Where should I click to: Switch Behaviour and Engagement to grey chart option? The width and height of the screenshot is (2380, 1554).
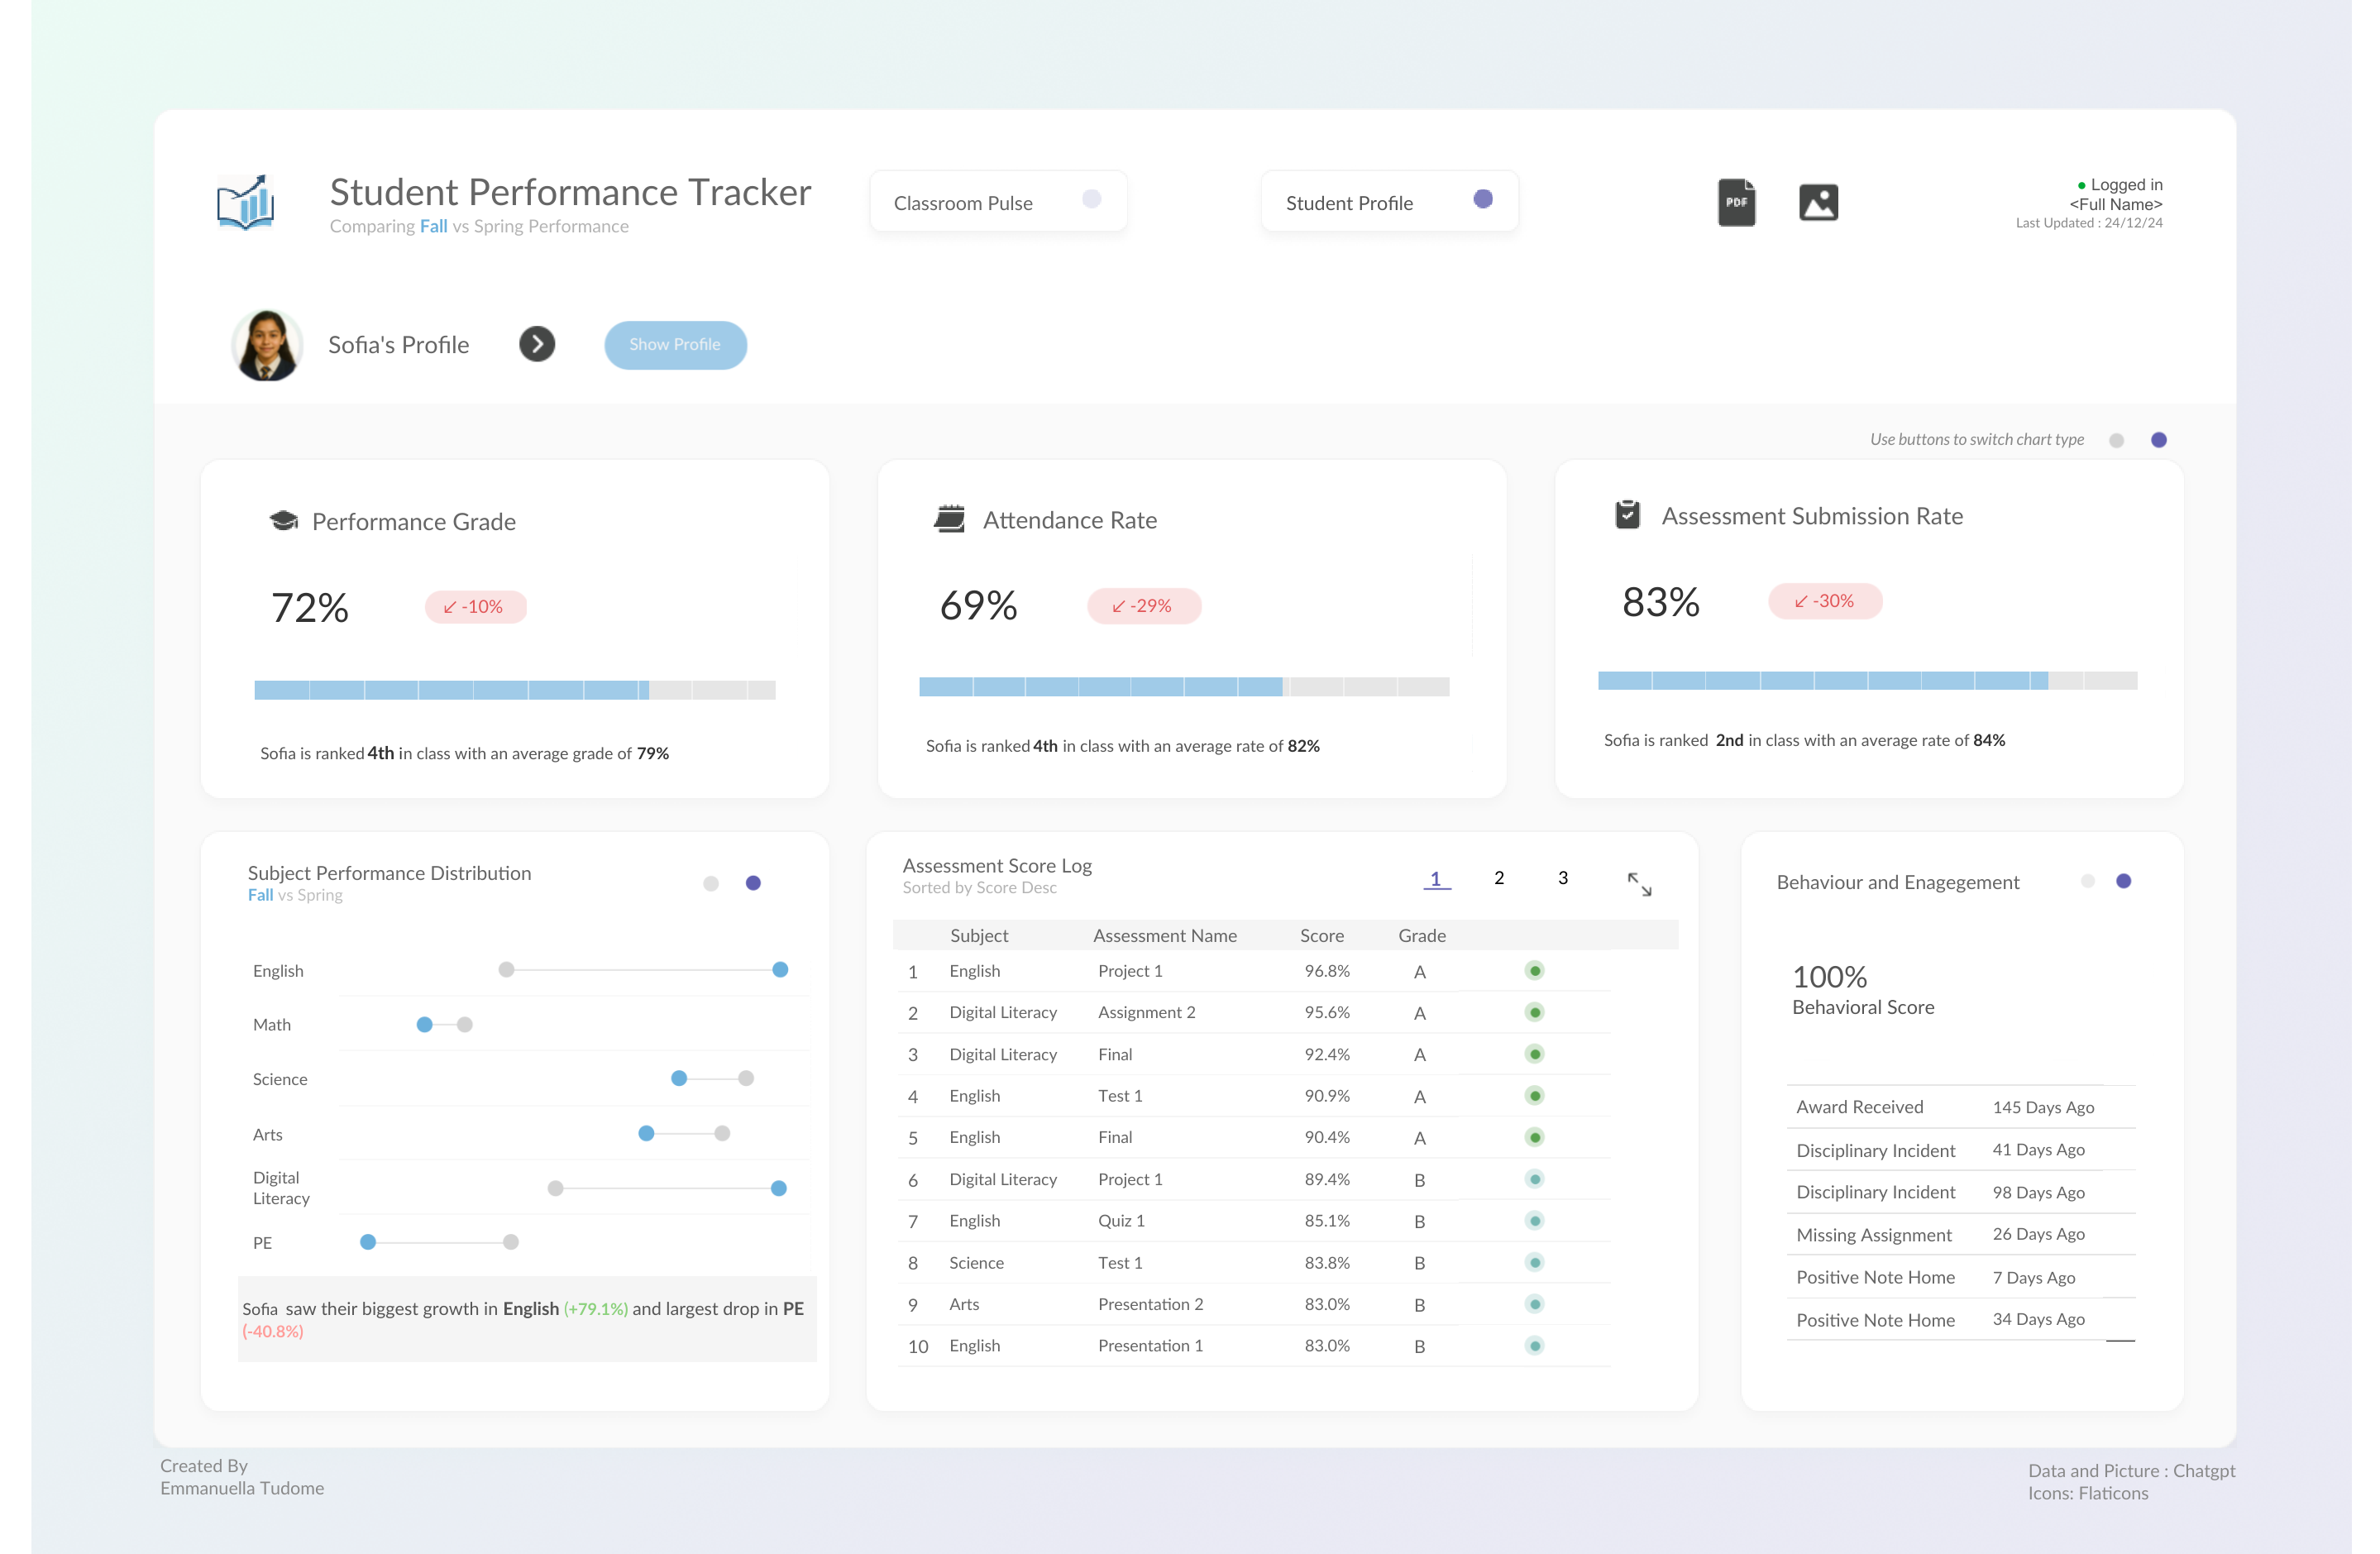click(x=2087, y=881)
